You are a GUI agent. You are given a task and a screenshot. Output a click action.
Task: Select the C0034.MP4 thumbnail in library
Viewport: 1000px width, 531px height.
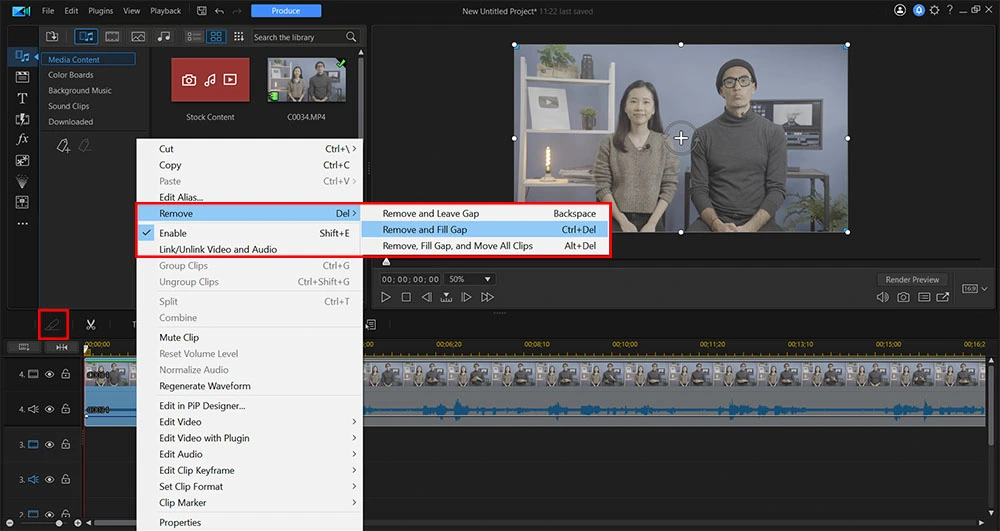[306, 82]
